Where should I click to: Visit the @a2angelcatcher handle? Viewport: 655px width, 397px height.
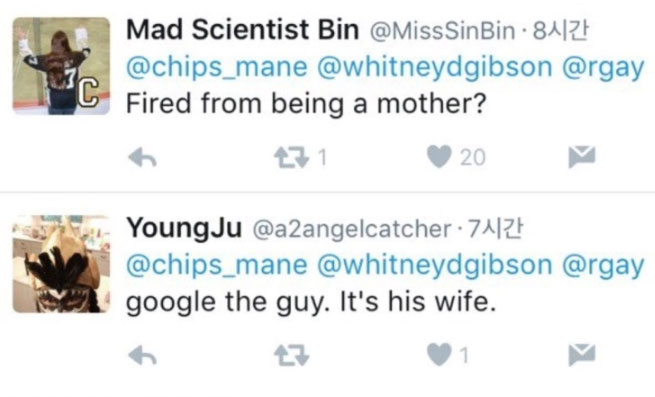[351, 229]
